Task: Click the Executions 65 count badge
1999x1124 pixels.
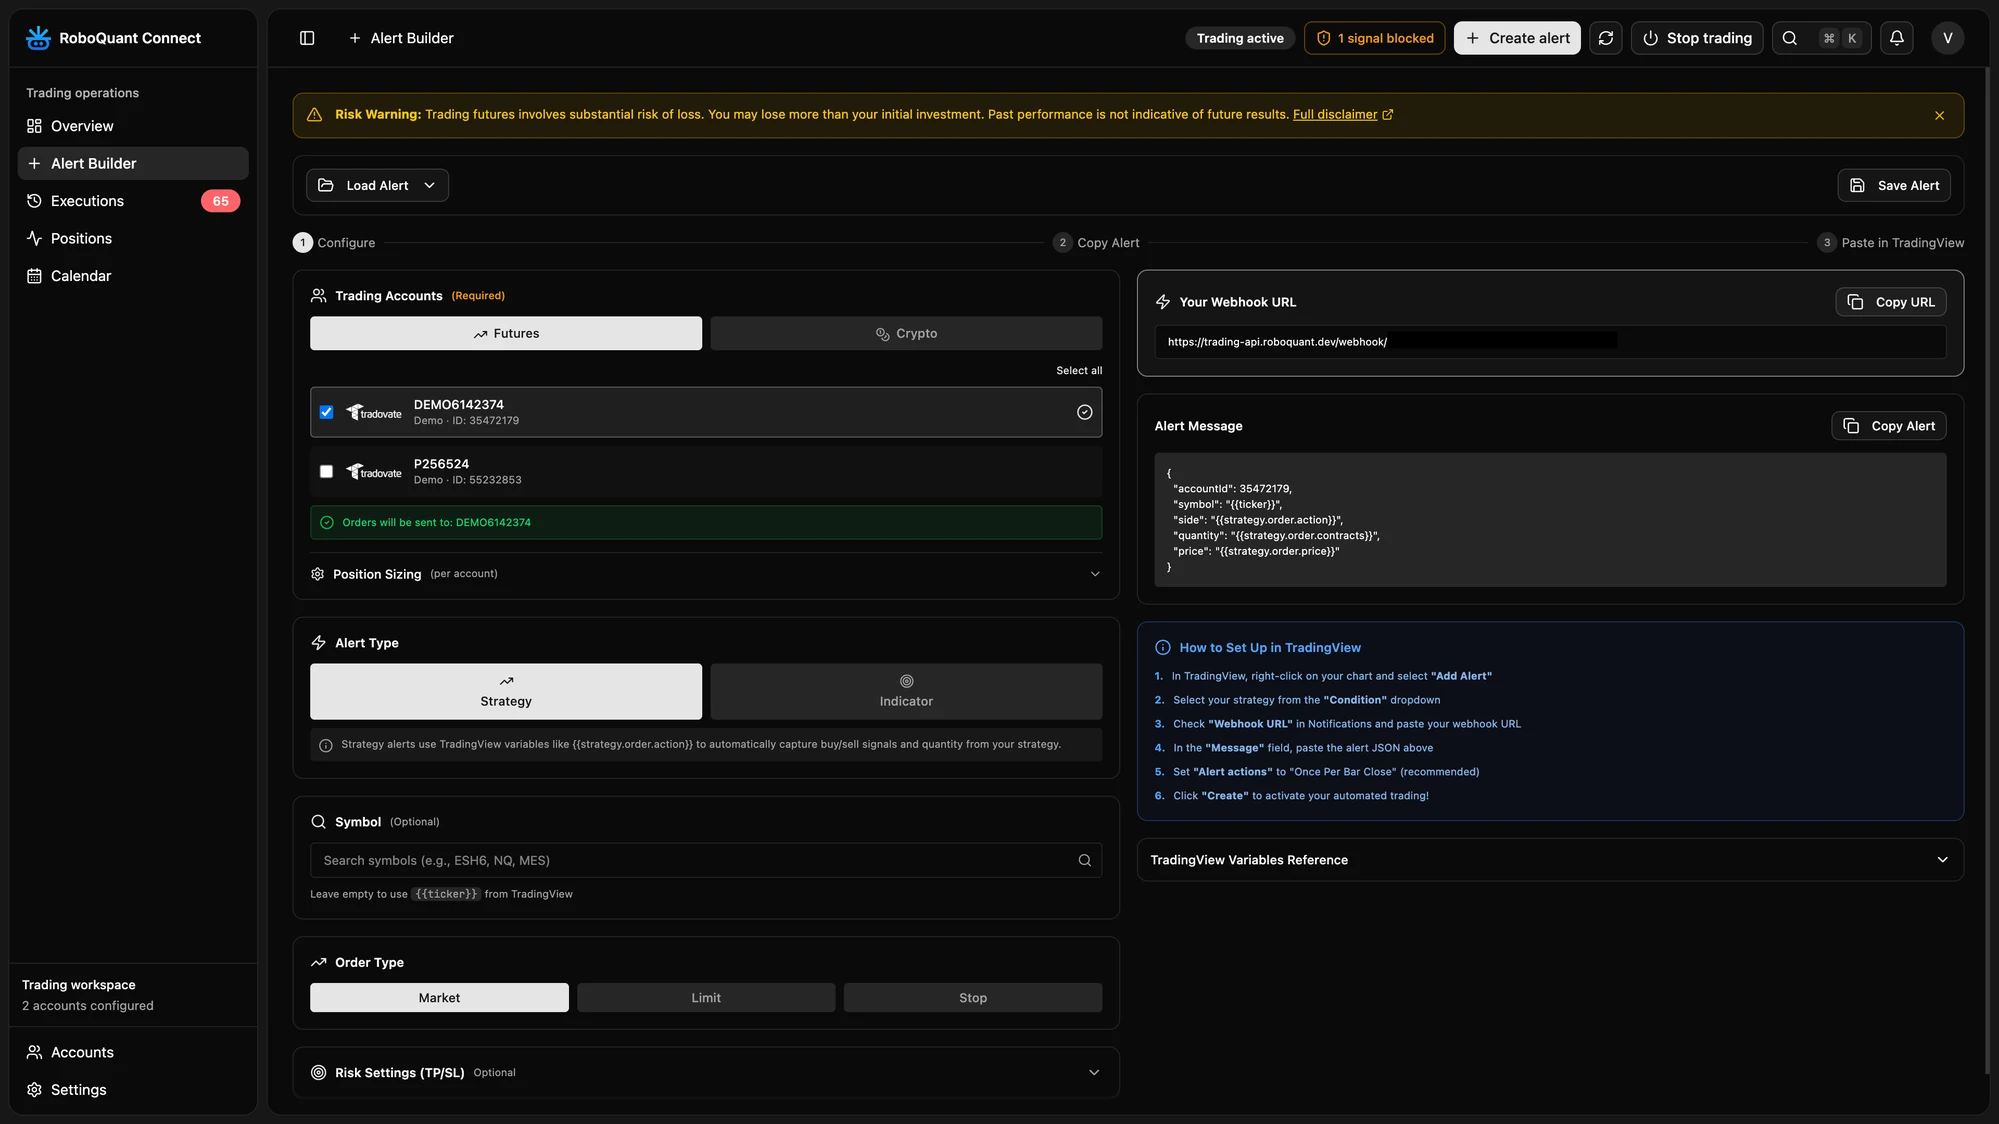Action: pos(220,201)
